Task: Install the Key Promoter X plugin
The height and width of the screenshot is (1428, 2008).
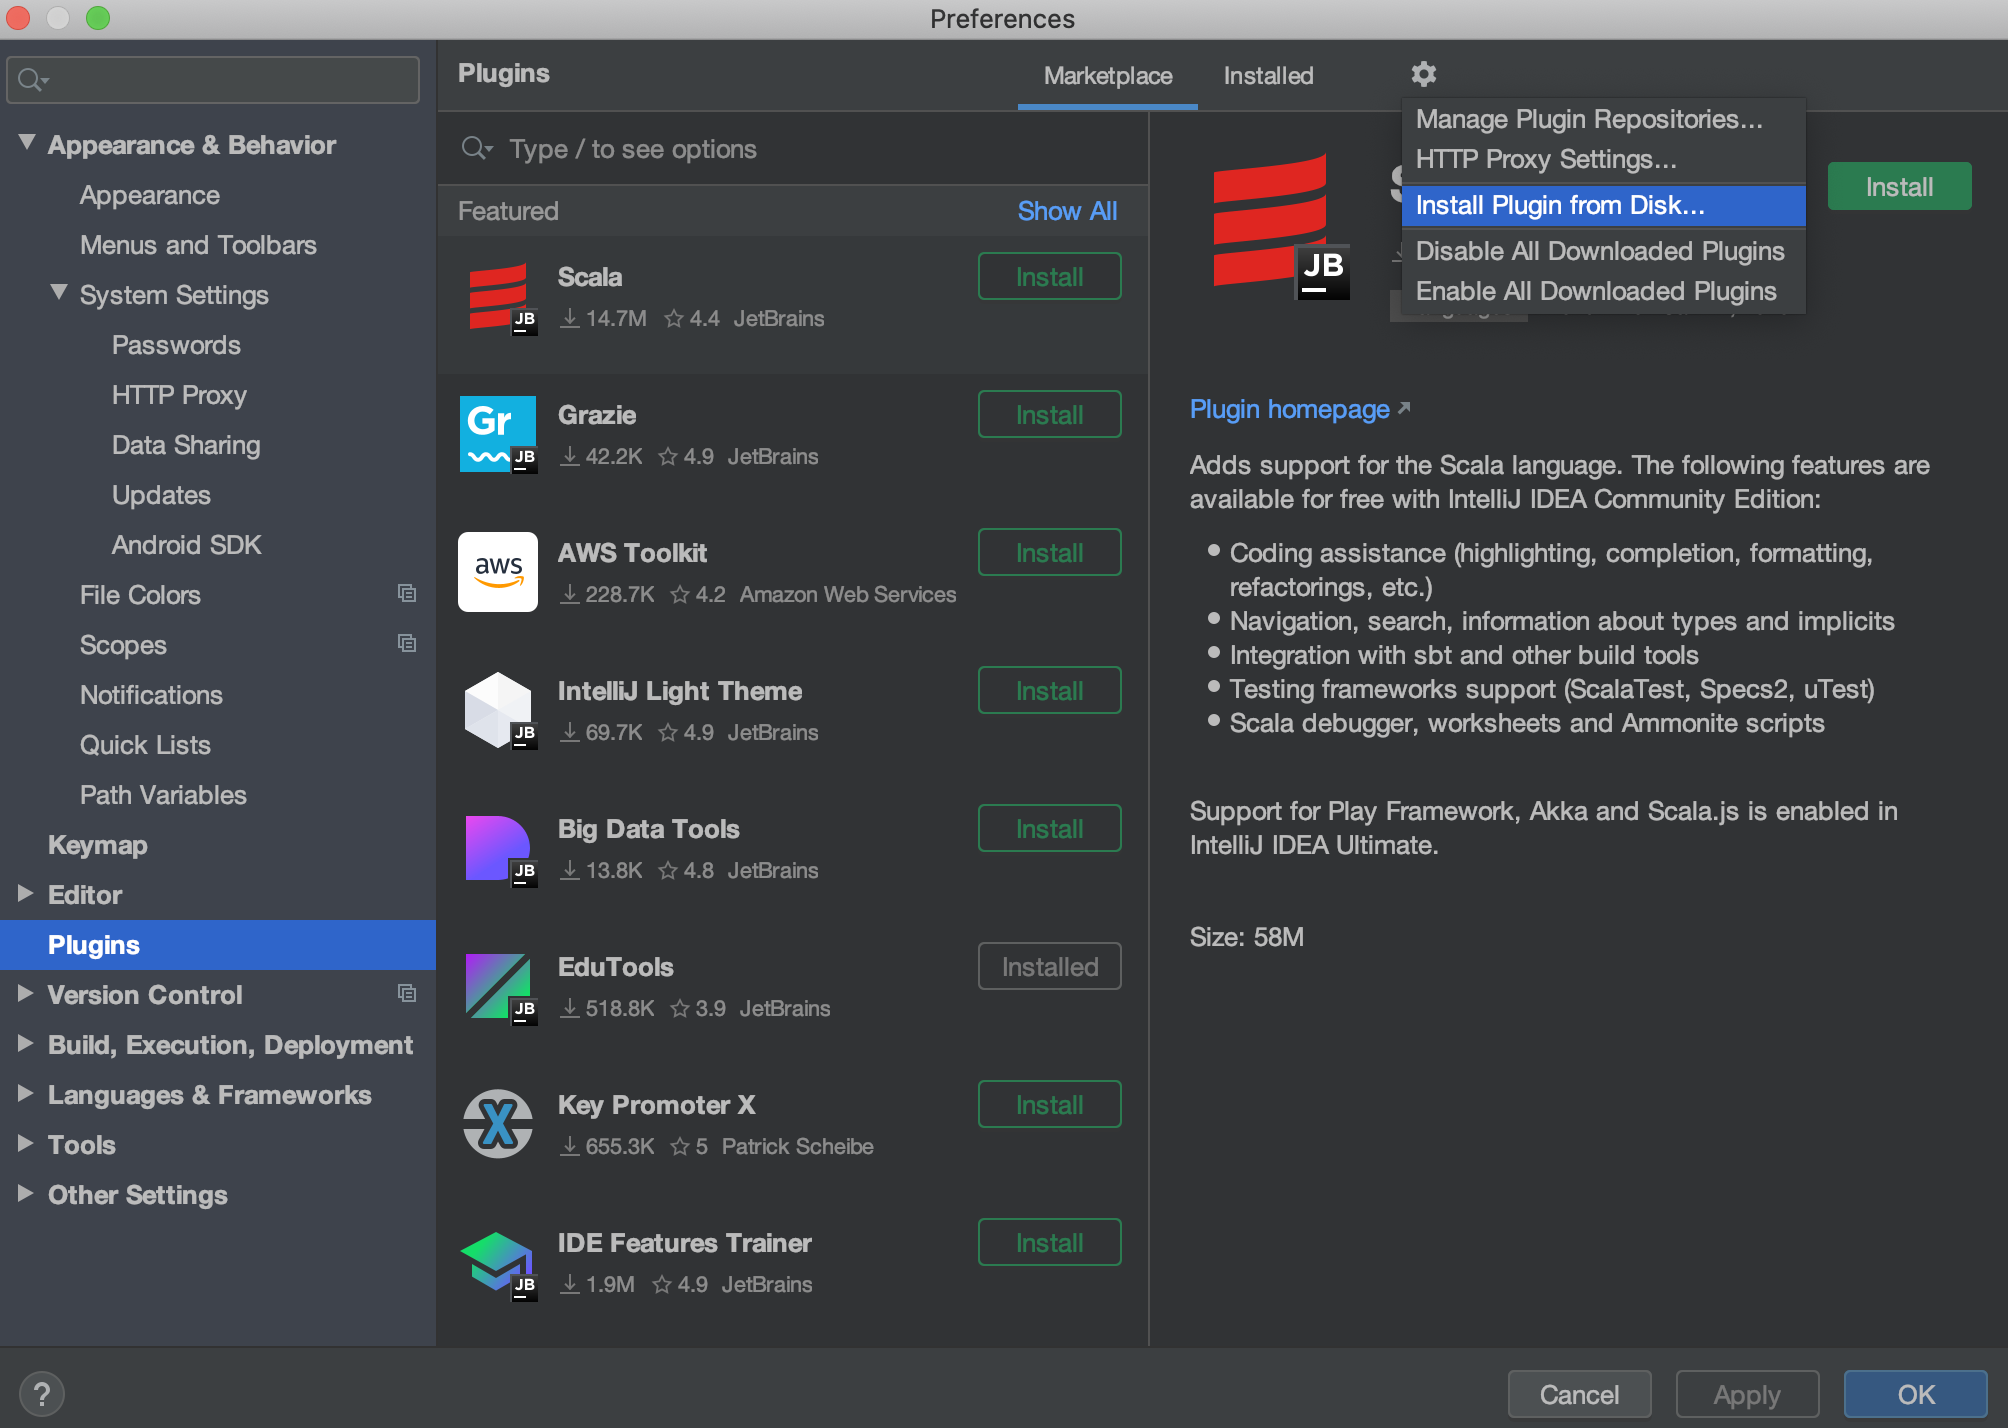Action: pyautogui.click(x=1050, y=1104)
